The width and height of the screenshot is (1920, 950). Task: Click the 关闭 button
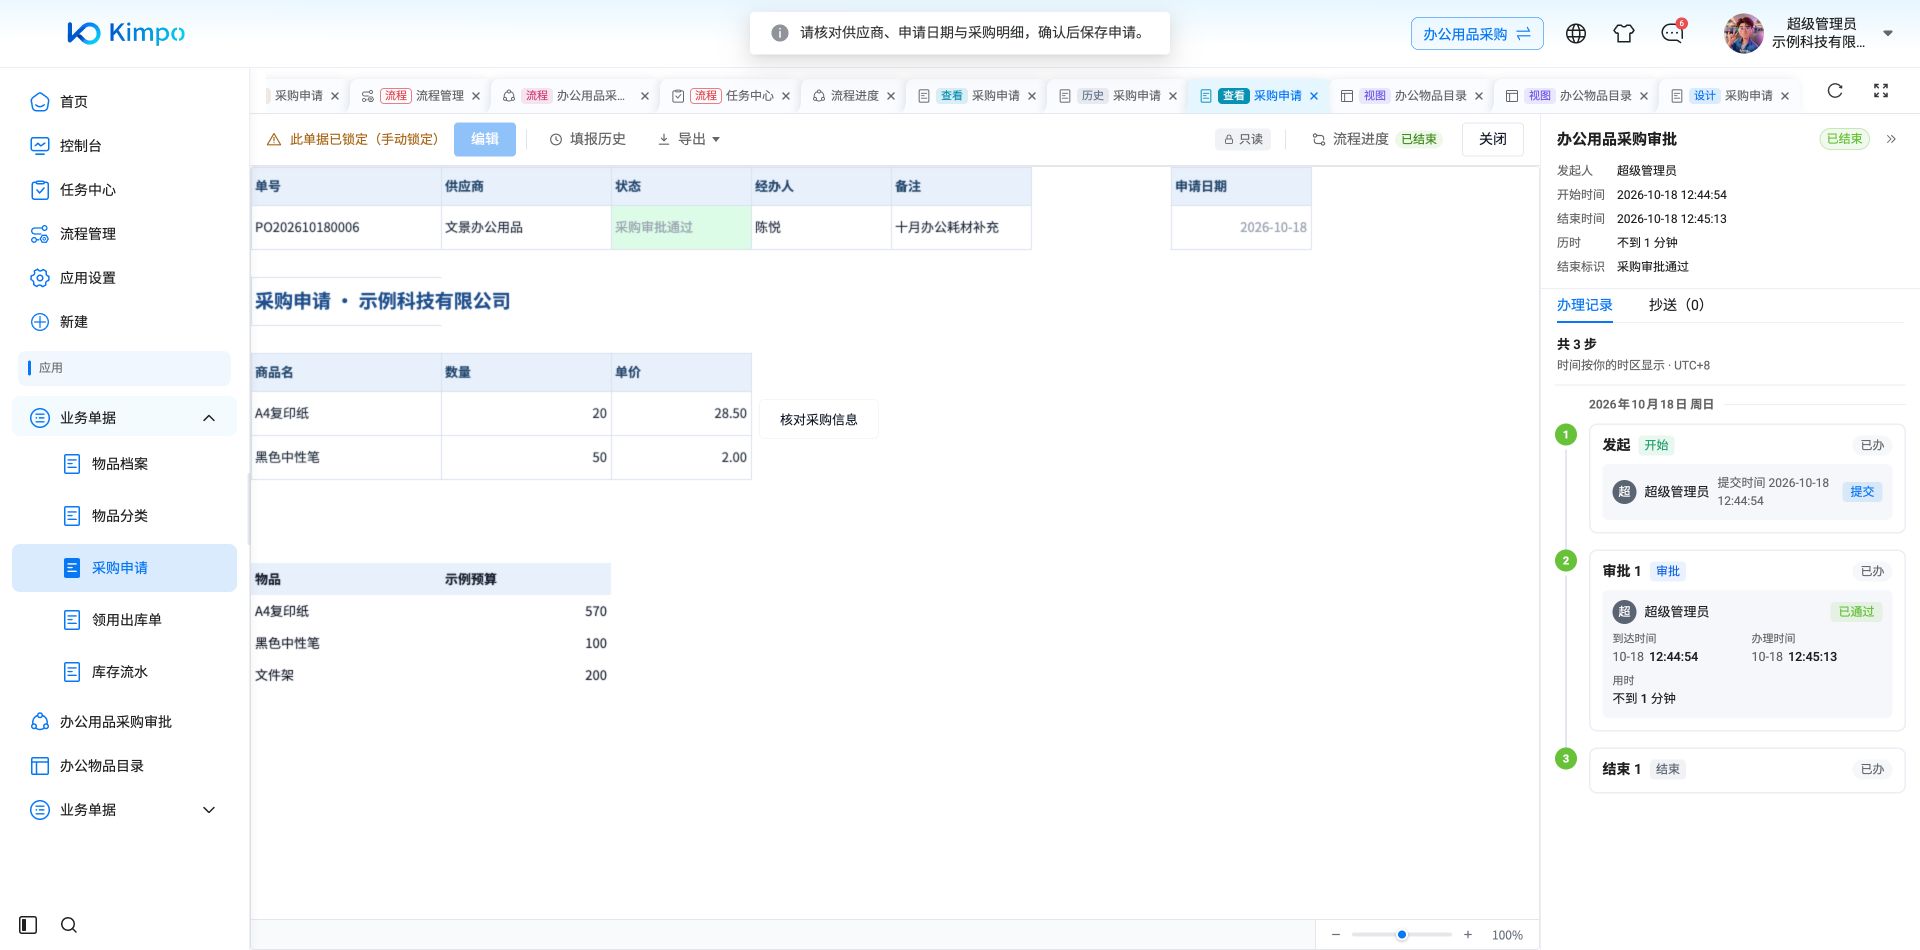pyautogui.click(x=1493, y=139)
